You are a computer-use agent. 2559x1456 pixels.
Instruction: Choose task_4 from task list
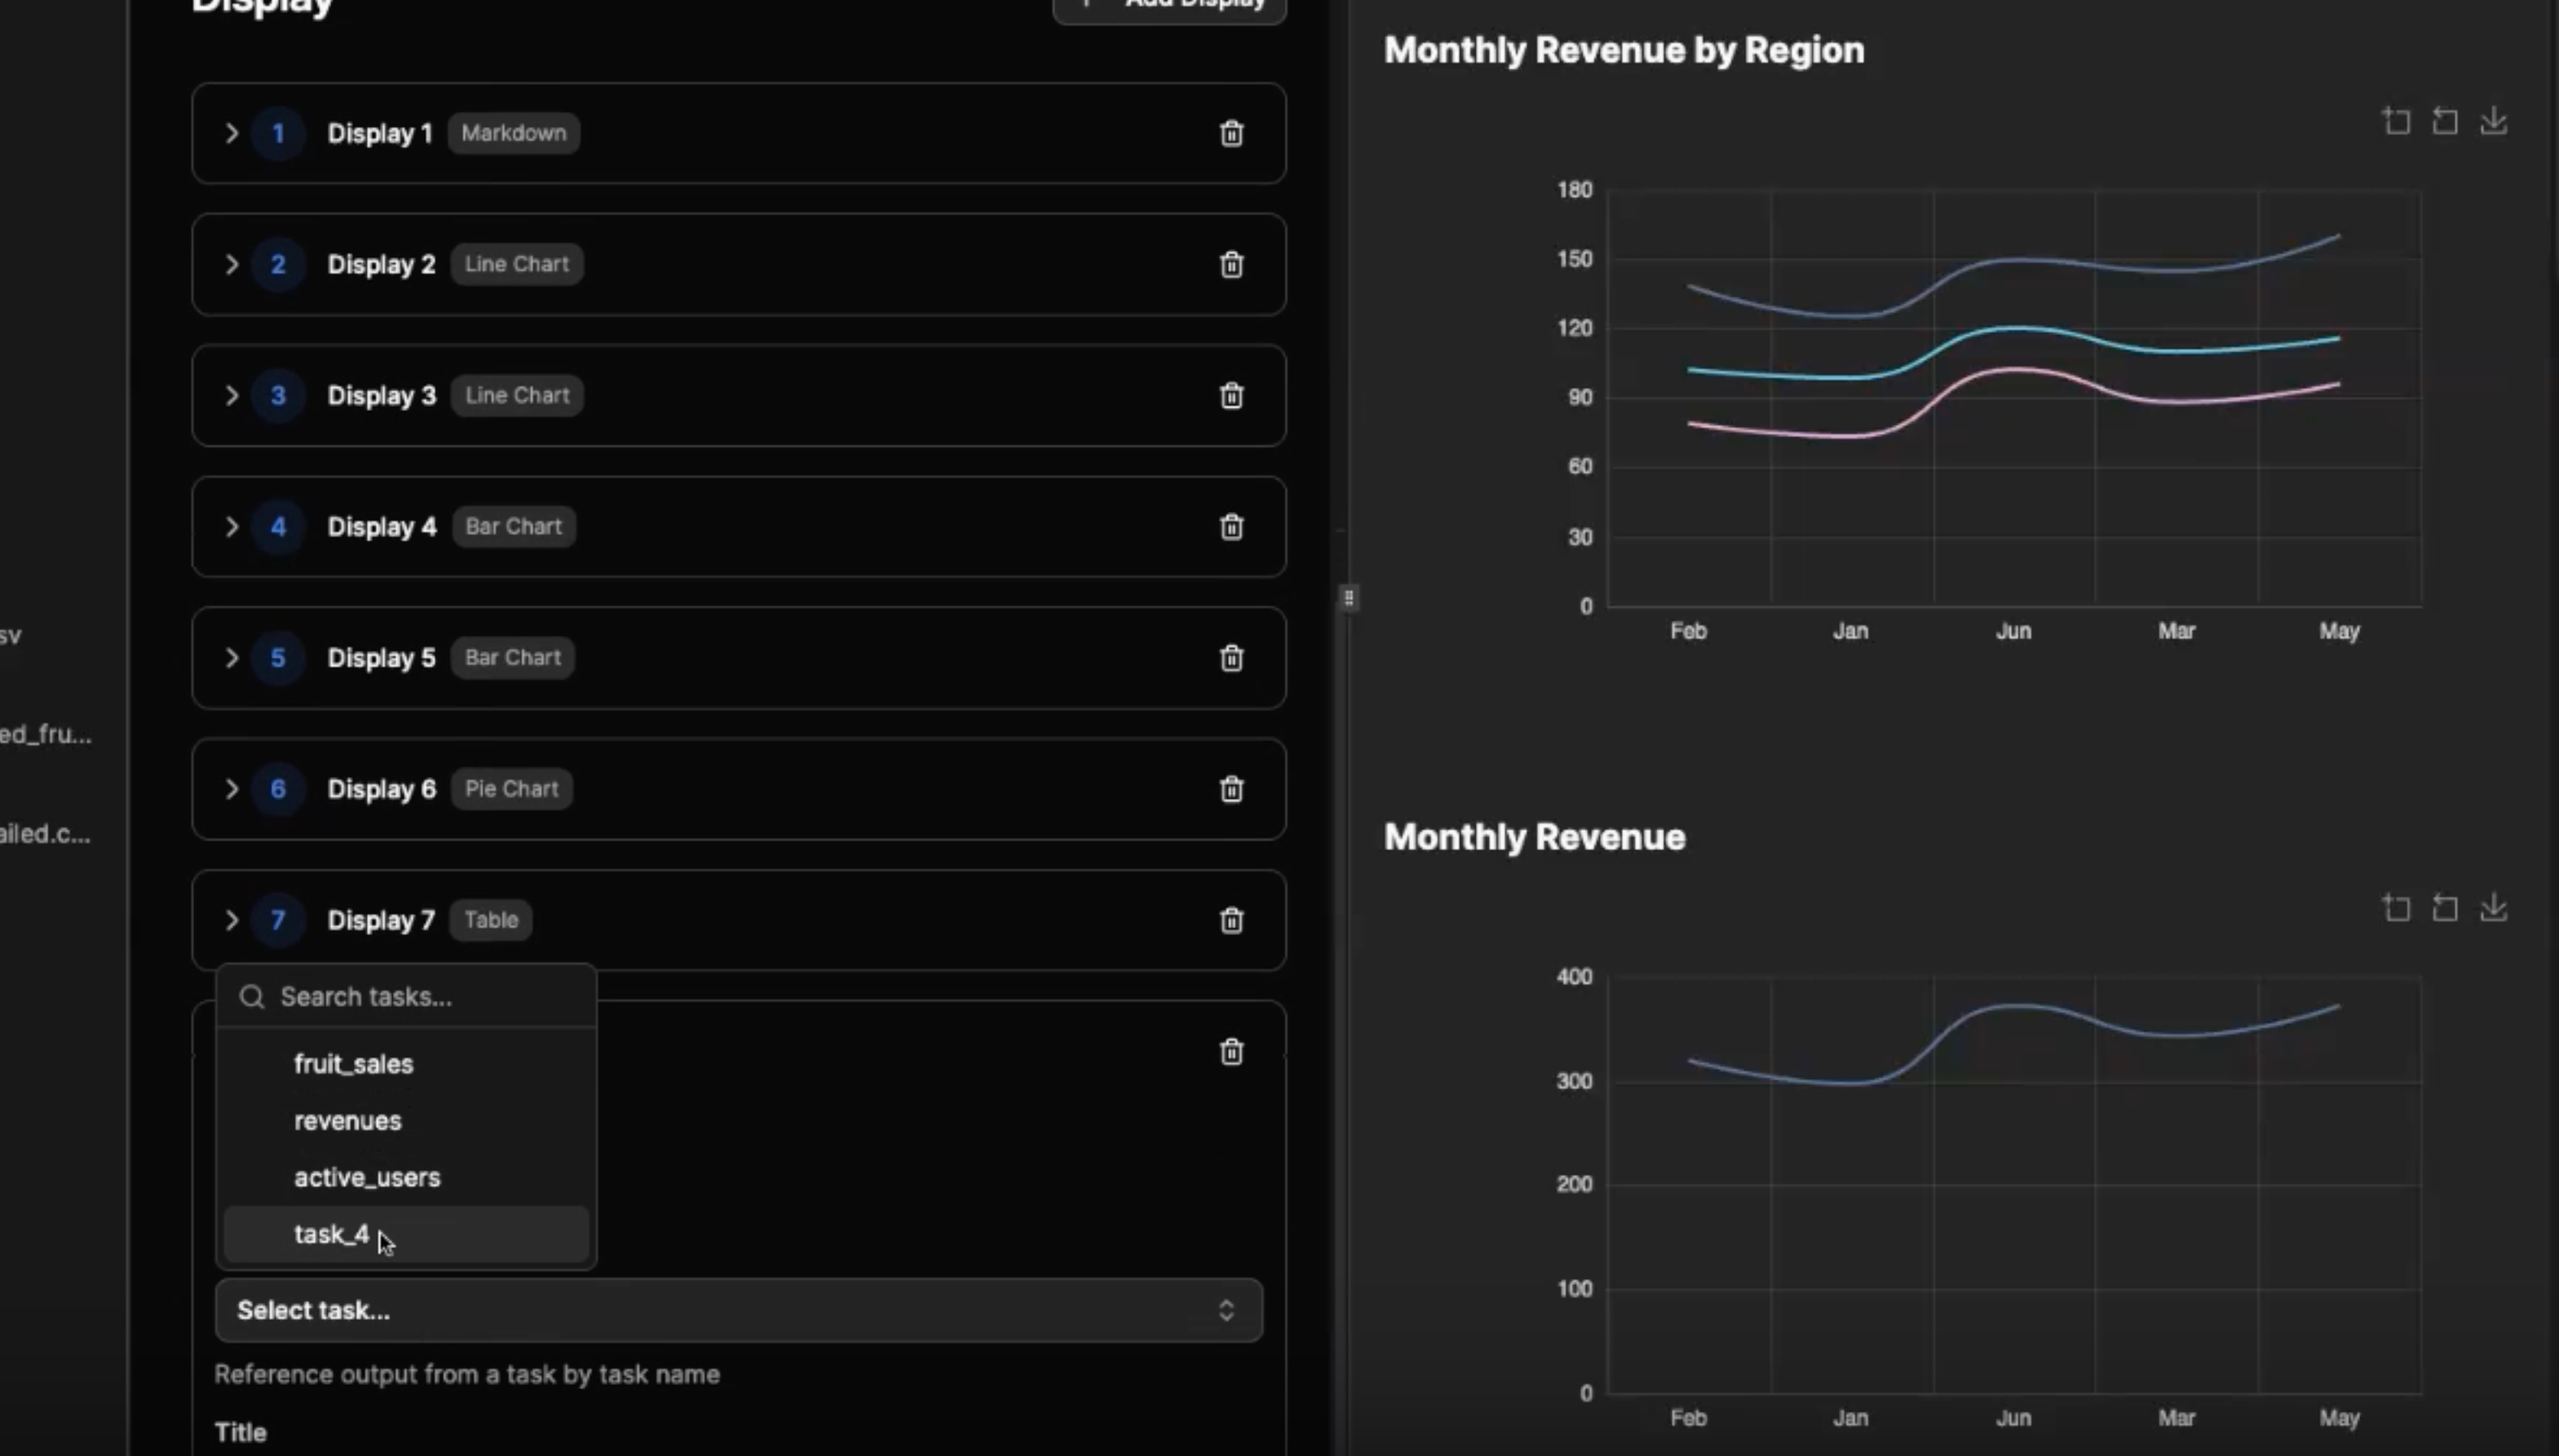[332, 1234]
